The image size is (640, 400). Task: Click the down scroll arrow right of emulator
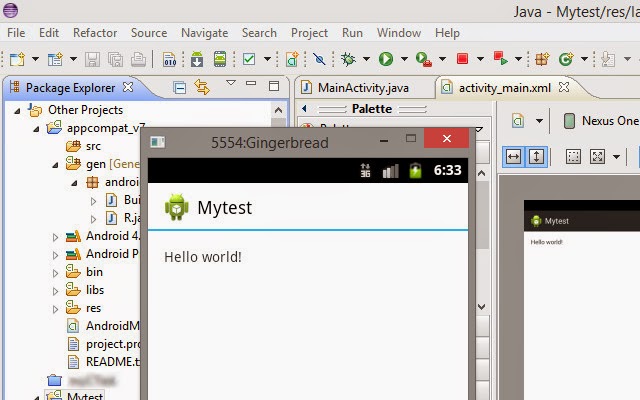click(x=482, y=307)
